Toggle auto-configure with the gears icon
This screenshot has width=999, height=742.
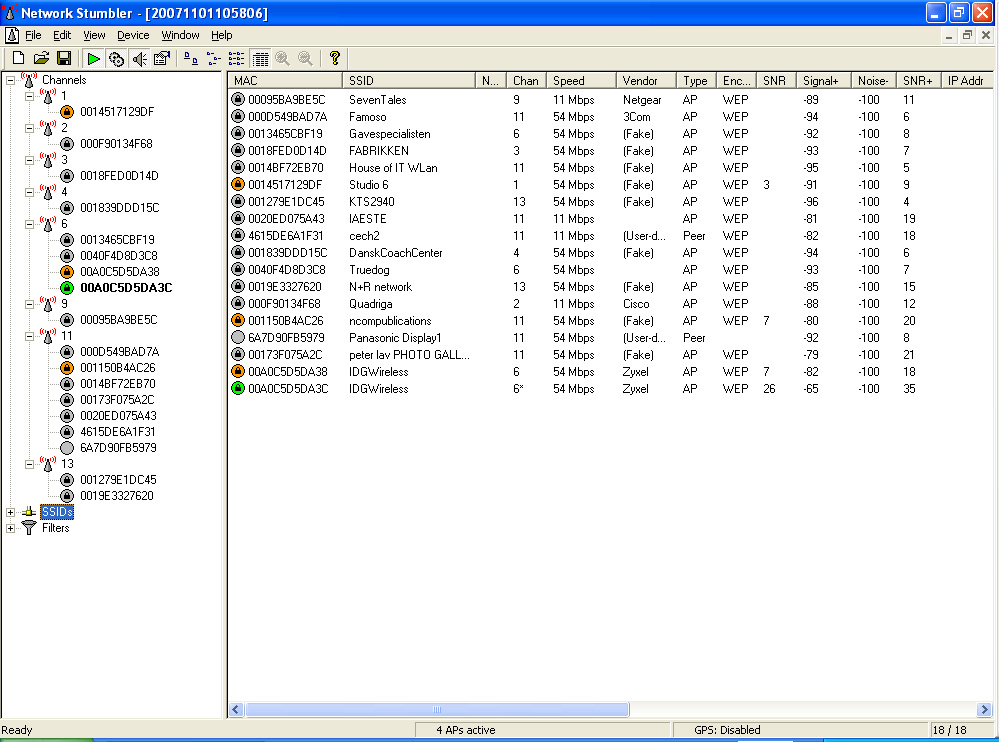(x=116, y=59)
